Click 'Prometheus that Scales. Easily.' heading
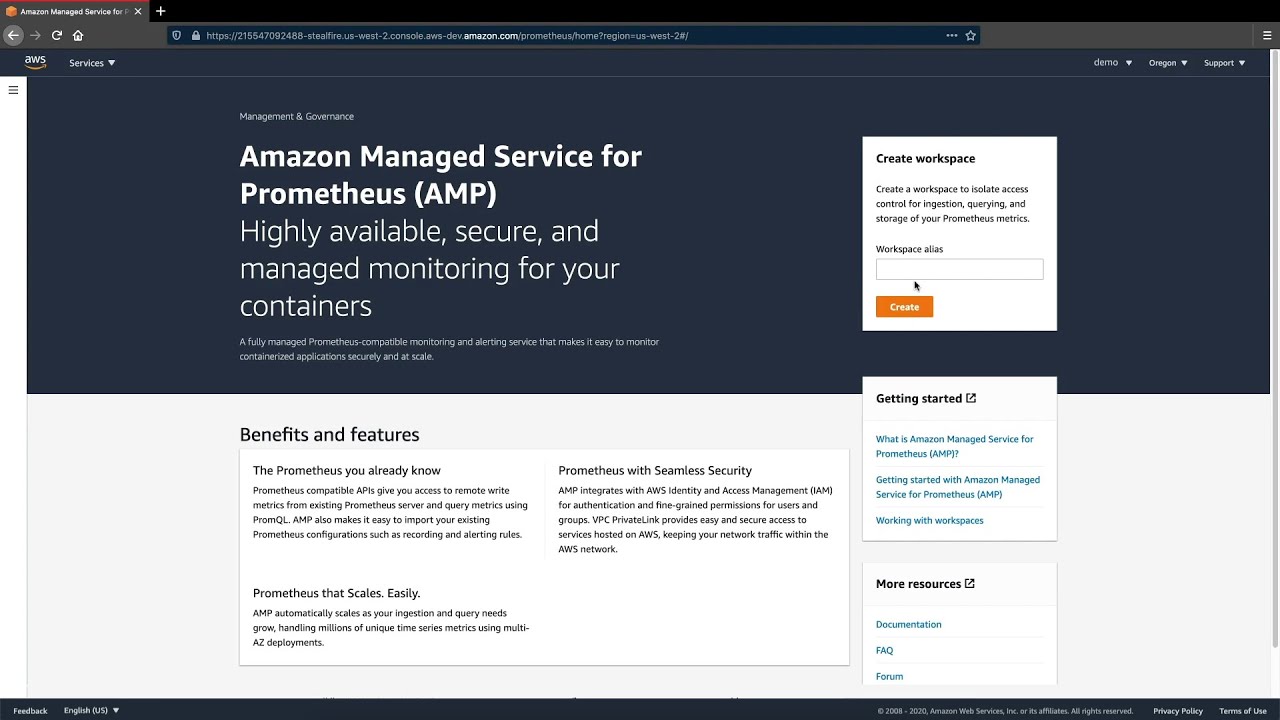1280x720 pixels. [336, 593]
